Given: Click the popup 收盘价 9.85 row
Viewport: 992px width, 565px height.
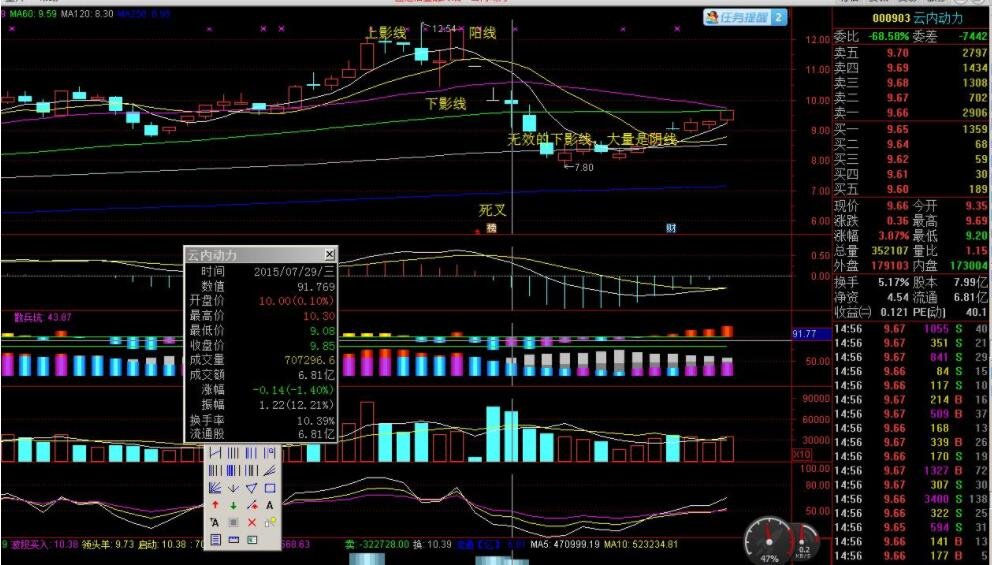Looking at the screenshot, I should (x=261, y=345).
